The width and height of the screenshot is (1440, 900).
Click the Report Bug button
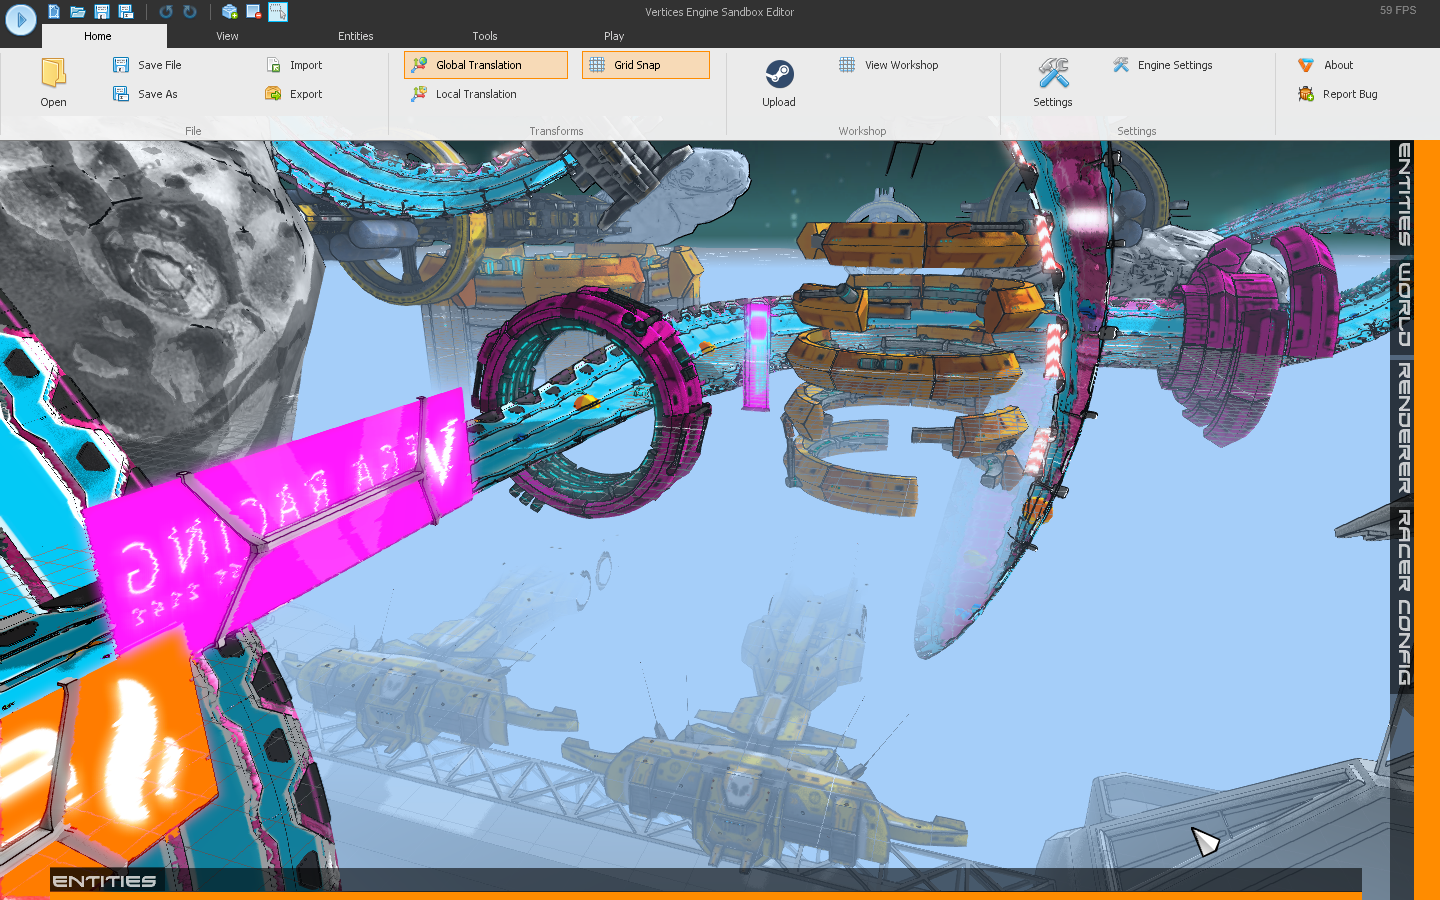tap(1338, 94)
